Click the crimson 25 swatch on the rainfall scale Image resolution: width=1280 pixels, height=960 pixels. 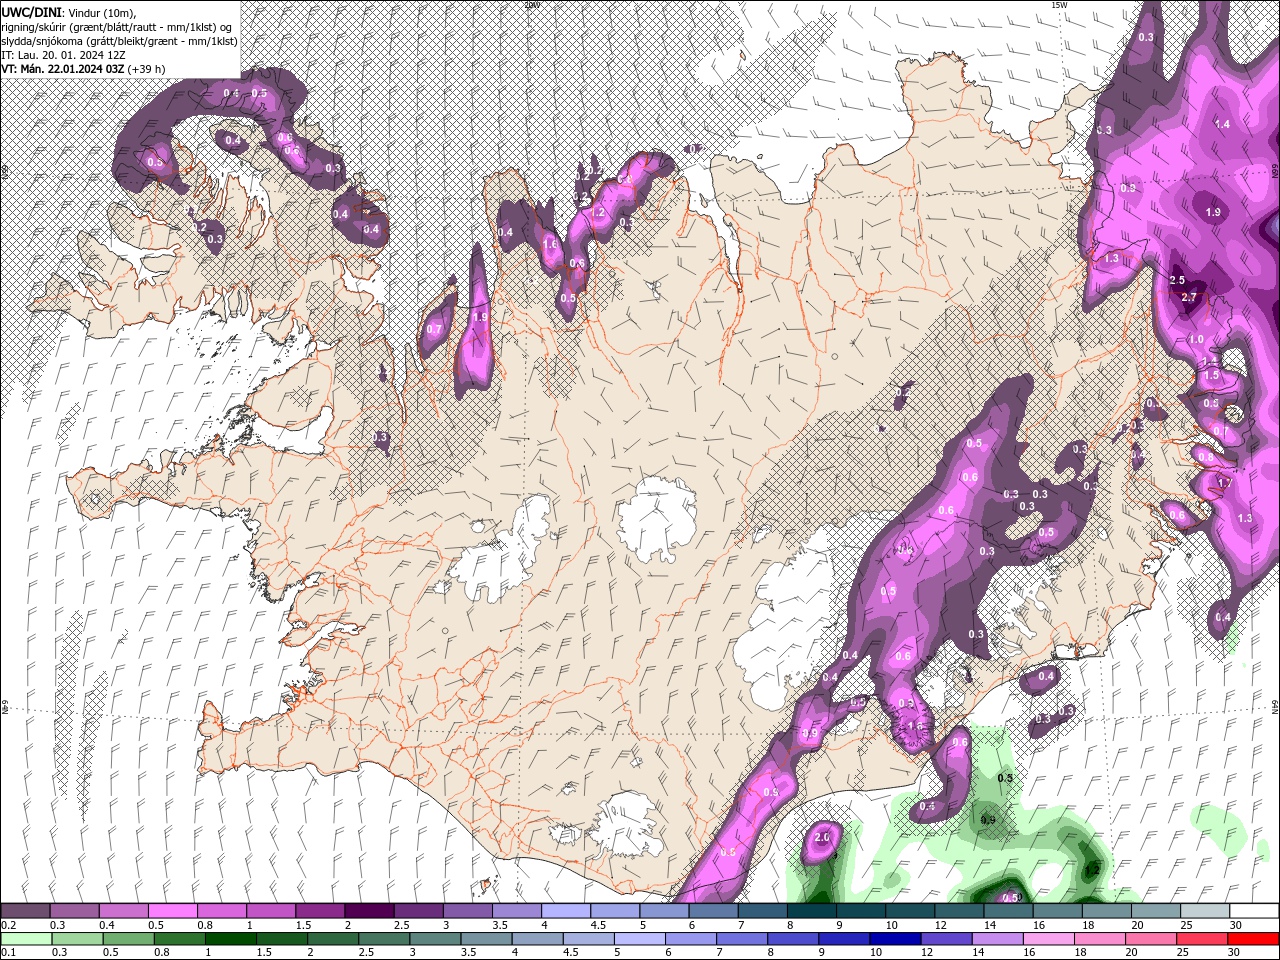(1200, 939)
